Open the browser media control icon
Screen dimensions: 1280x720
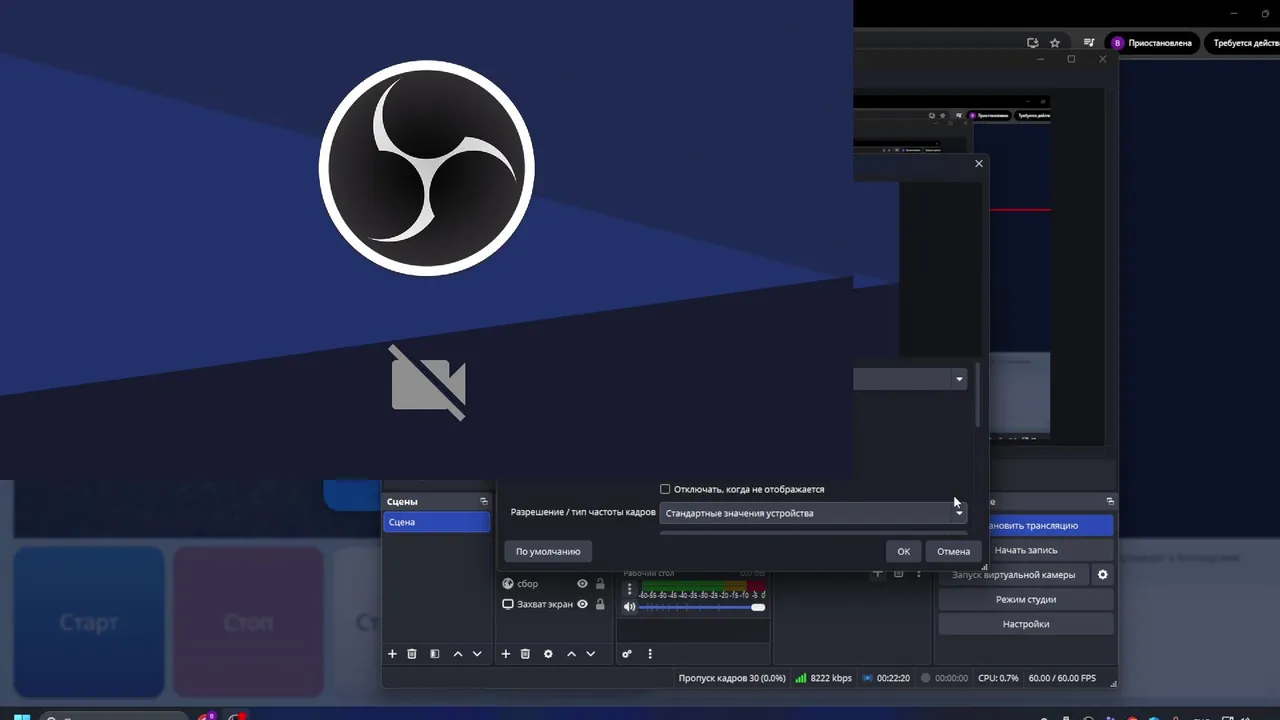[1089, 43]
